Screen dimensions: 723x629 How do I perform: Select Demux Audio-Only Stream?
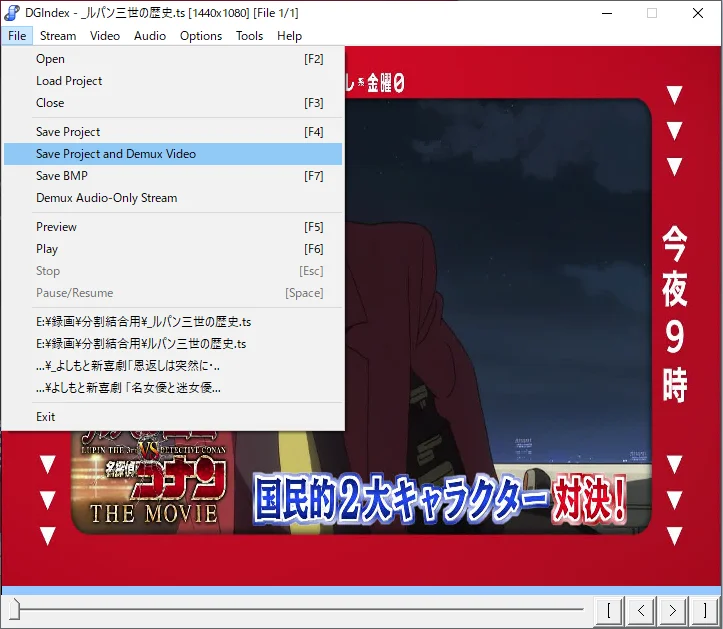coord(106,198)
